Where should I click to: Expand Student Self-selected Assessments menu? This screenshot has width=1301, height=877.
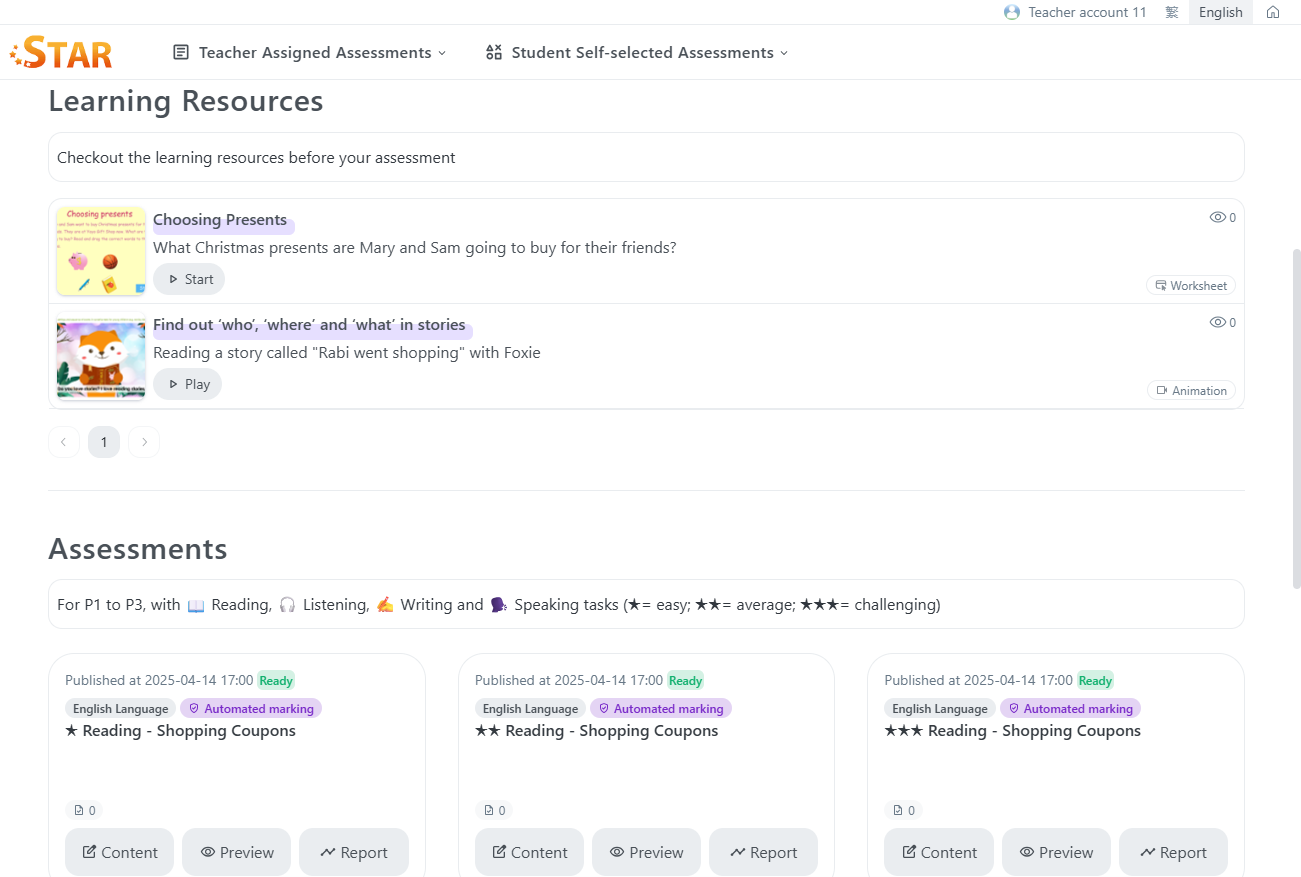click(x=636, y=52)
